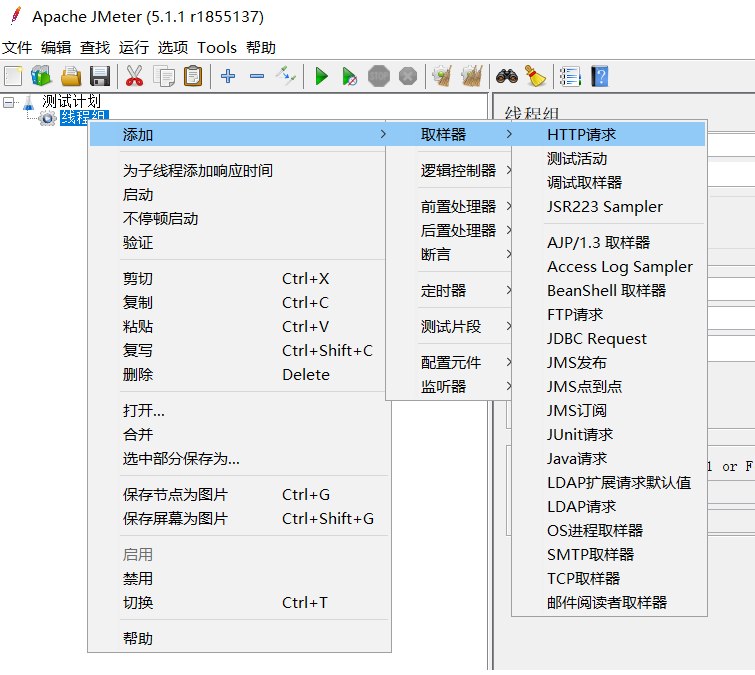Image resolution: width=755 pixels, height=675 pixels.
Task: Click the Clear all double broom icon
Action: click(x=472, y=76)
